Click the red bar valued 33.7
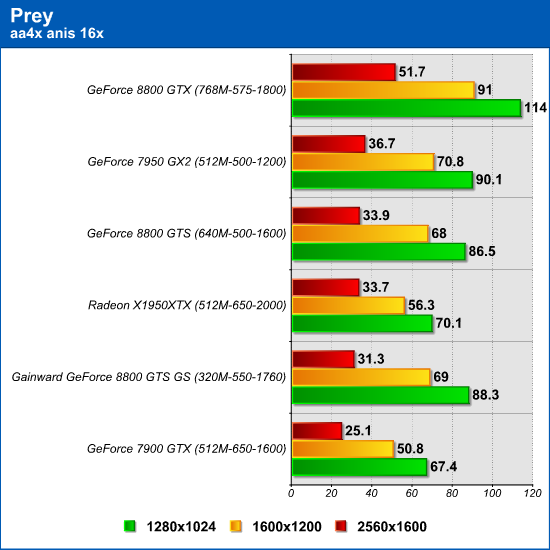The image size is (550, 550). click(326, 287)
